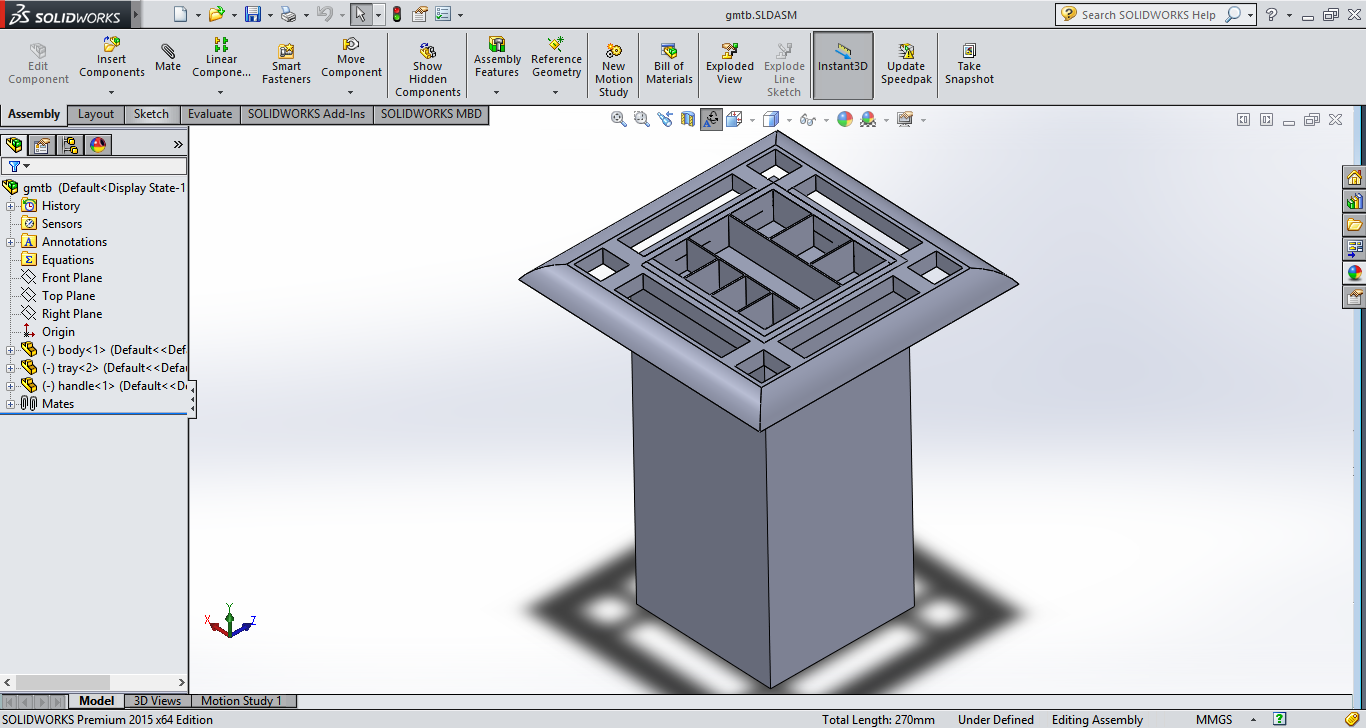Screen dimensions: 1366x728
Task: Click the Print icon
Action: point(288,14)
